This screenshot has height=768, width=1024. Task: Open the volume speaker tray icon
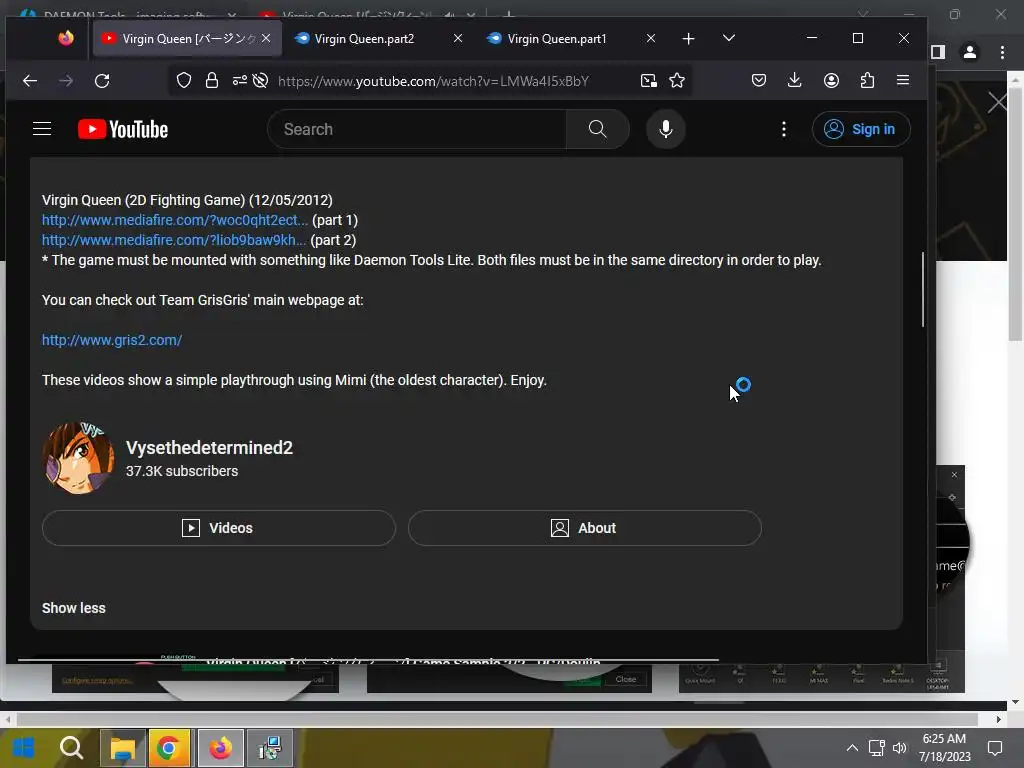[x=900, y=748]
